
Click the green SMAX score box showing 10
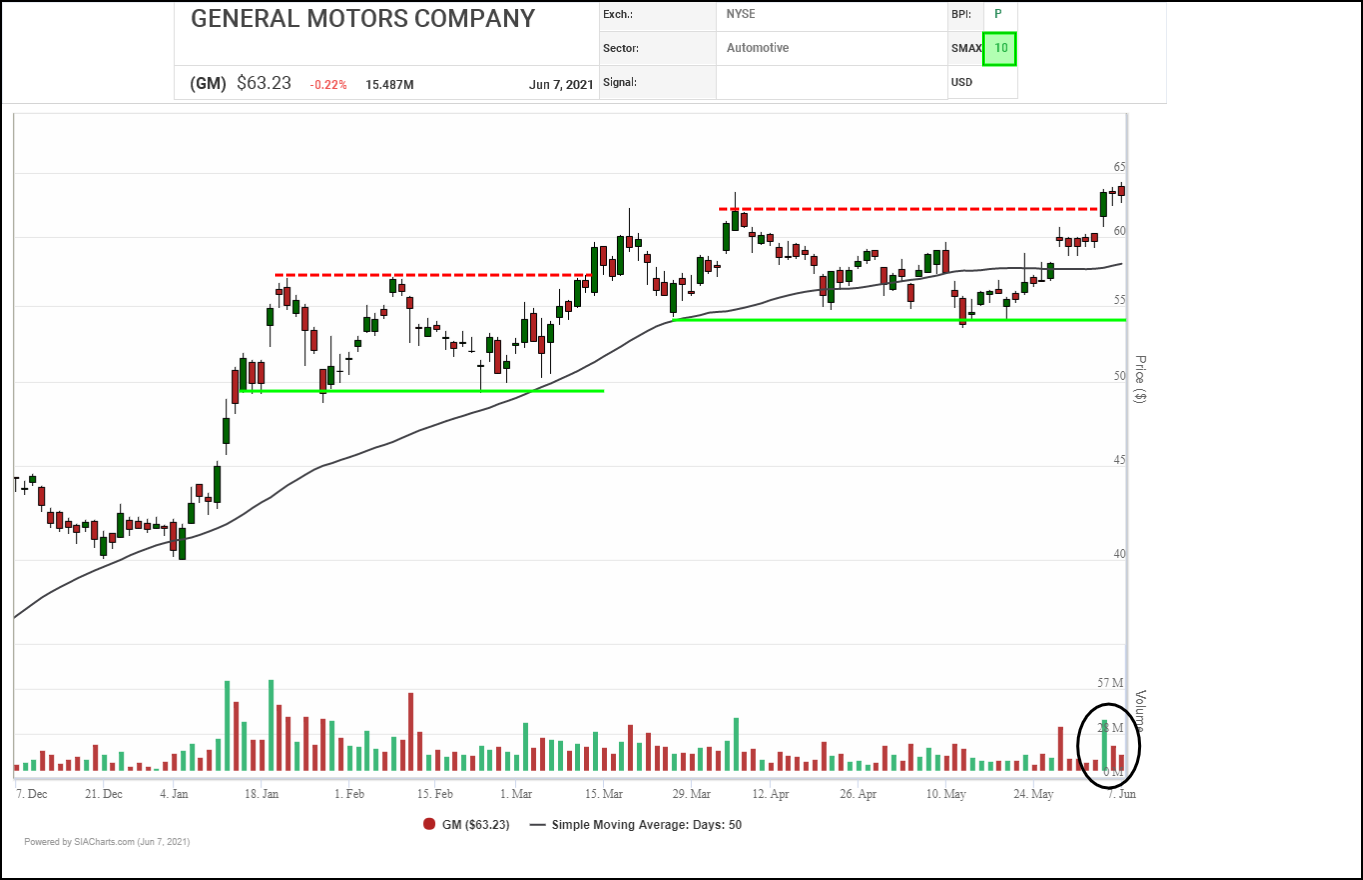point(999,48)
